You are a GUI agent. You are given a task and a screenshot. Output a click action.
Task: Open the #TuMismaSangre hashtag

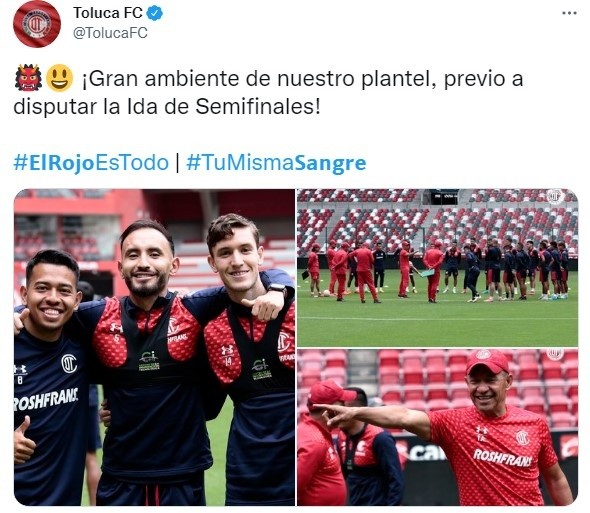coord(276,163)
